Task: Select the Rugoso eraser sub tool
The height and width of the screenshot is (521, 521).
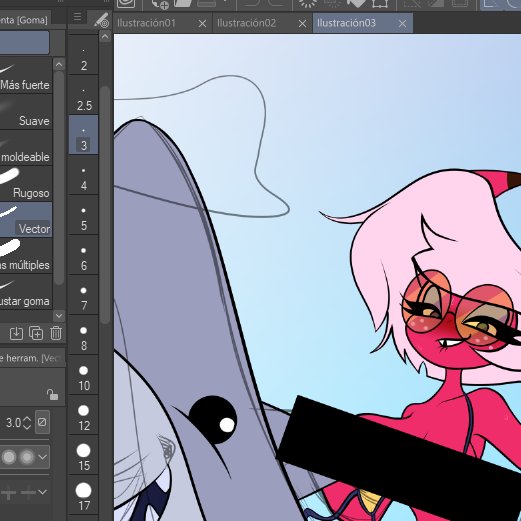Action: click(26, 184)
